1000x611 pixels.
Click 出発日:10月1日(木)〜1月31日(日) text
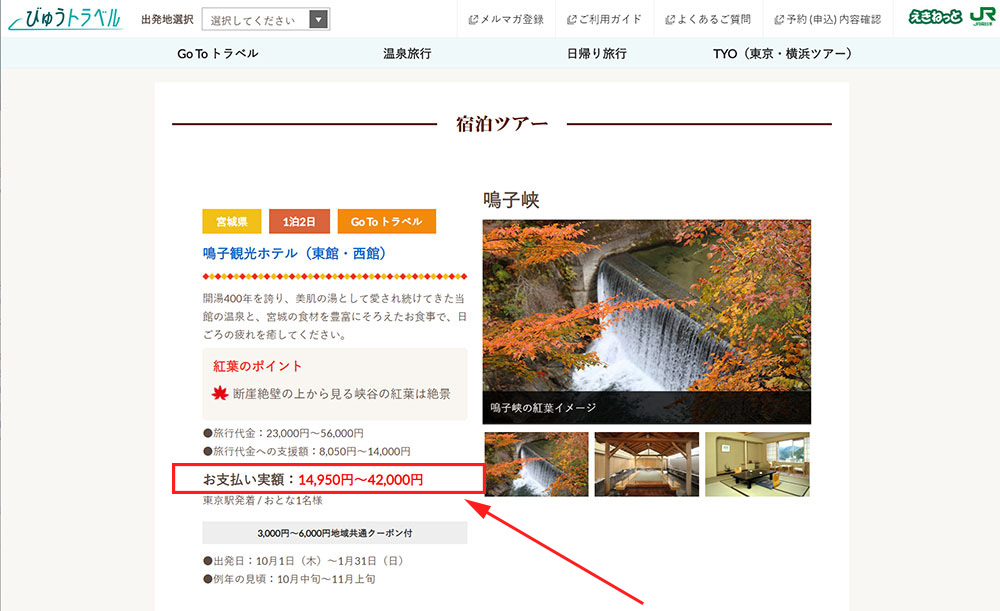tap(304, 561)
